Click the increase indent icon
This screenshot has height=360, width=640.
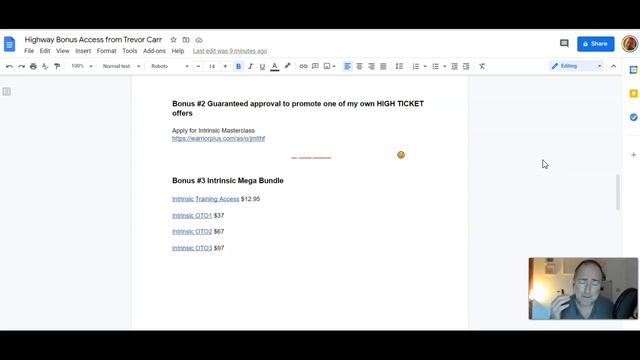[466, 66]
